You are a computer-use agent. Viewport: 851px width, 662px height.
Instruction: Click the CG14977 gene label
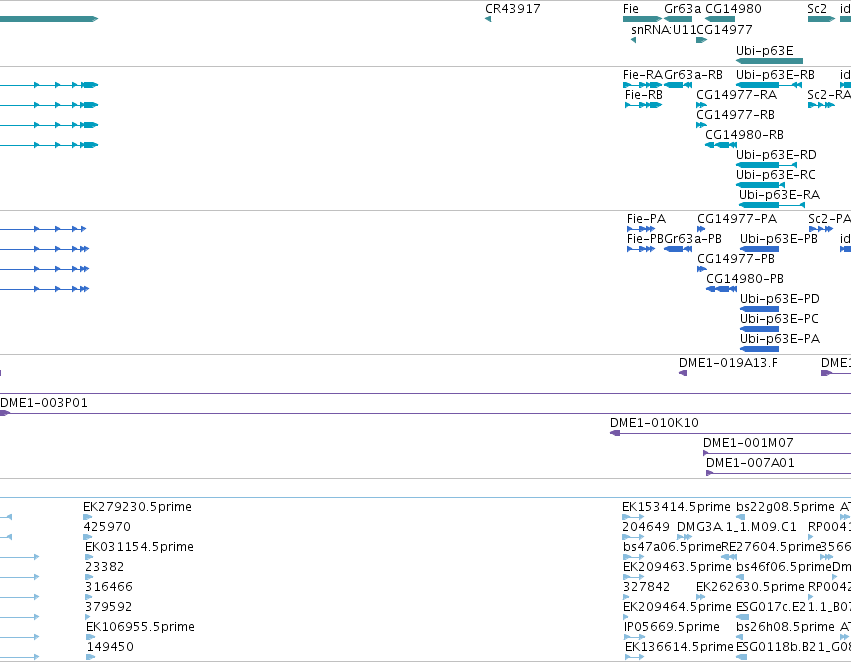point(724,30)
